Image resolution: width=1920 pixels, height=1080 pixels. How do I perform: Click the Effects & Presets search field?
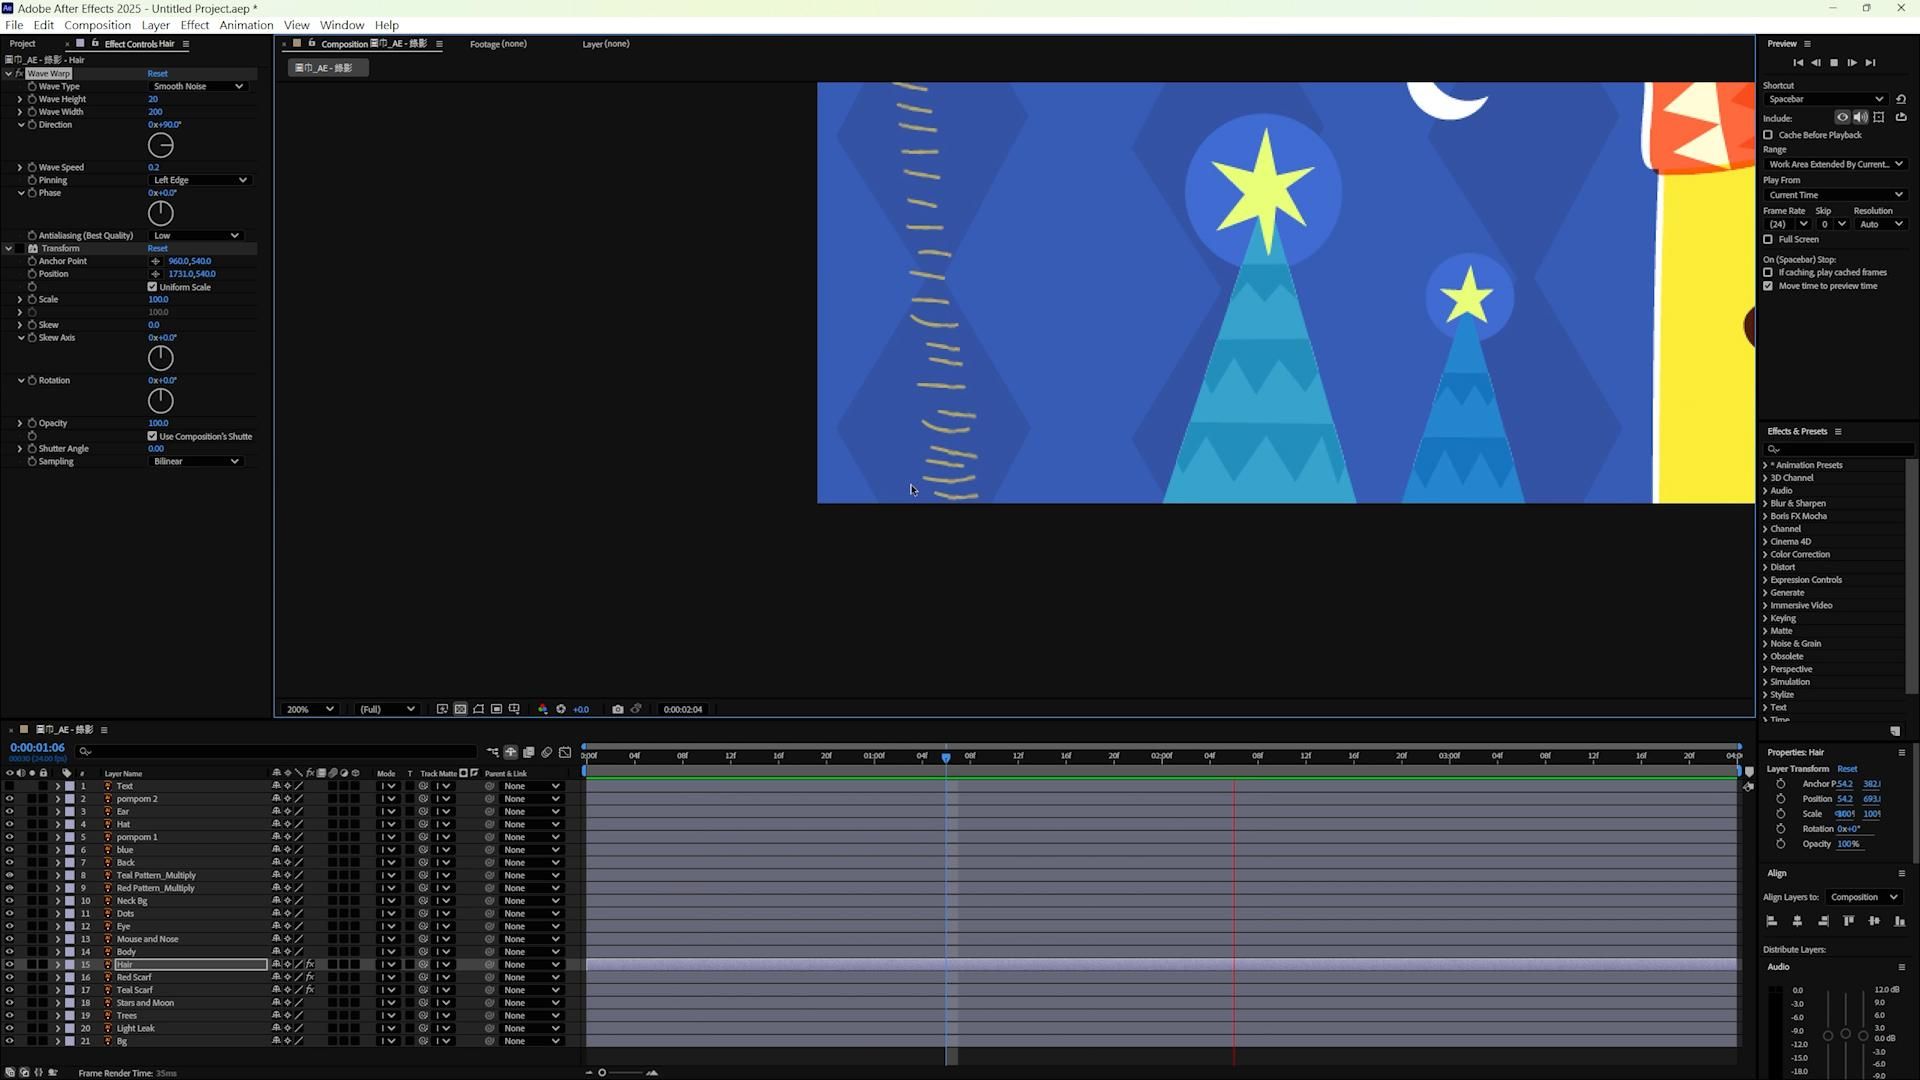point(1840,449)
